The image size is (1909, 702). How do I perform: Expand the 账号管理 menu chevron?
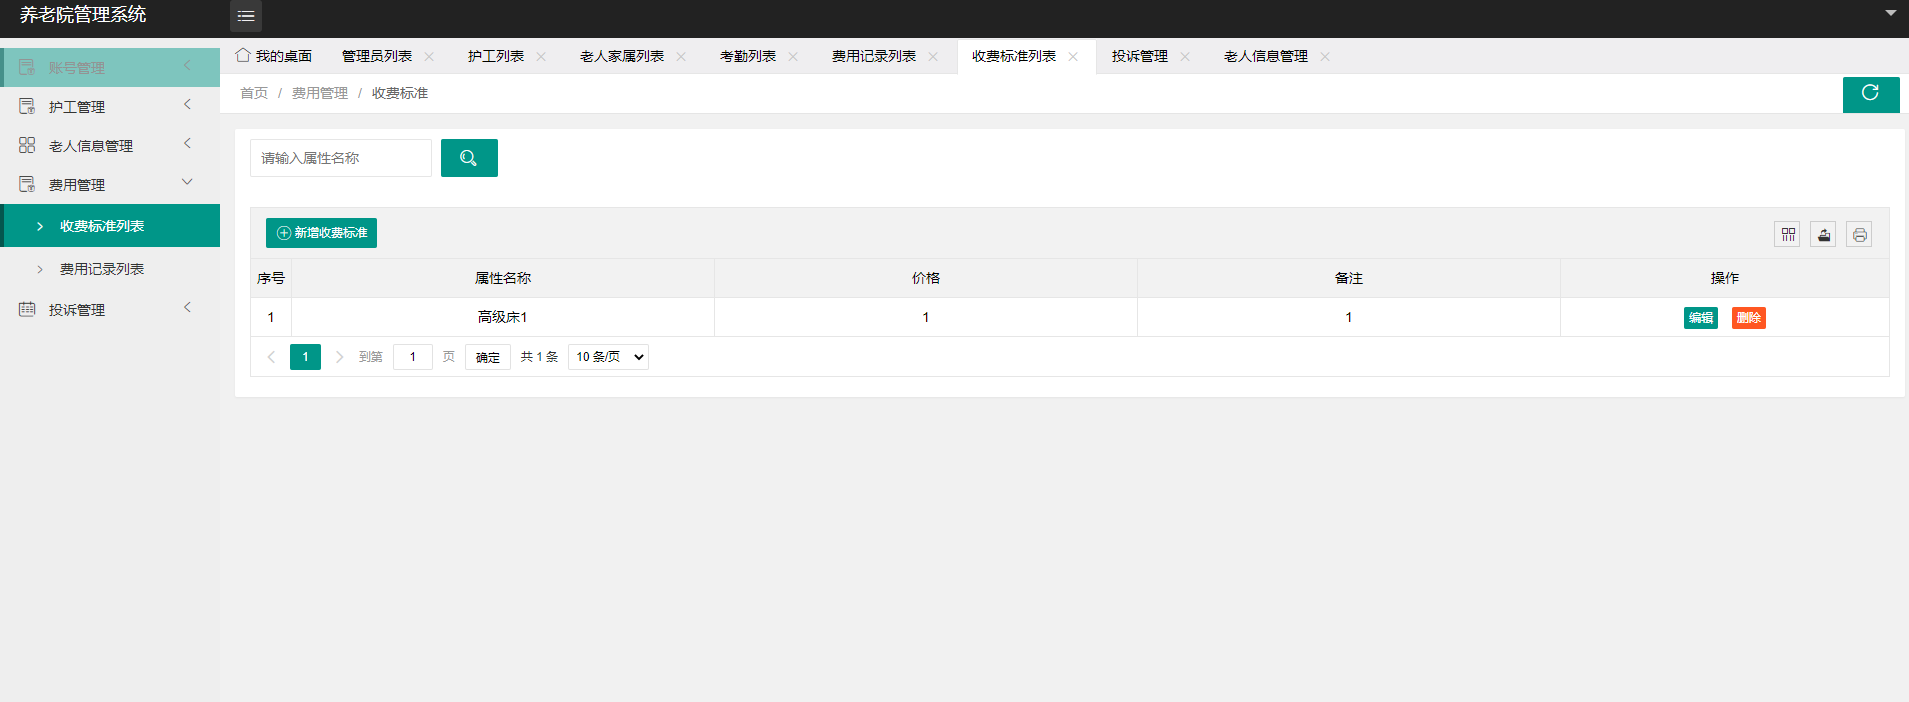[x=187, y=66]
